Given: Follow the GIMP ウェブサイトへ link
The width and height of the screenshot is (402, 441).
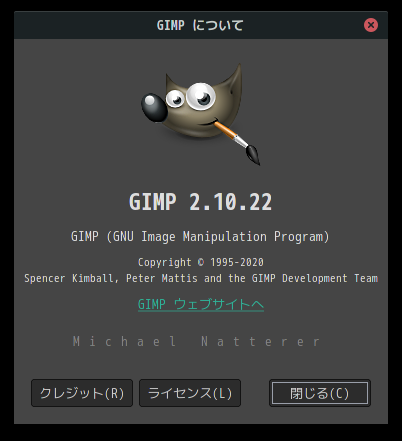Looking at the screenshot, I should (201, 304).
